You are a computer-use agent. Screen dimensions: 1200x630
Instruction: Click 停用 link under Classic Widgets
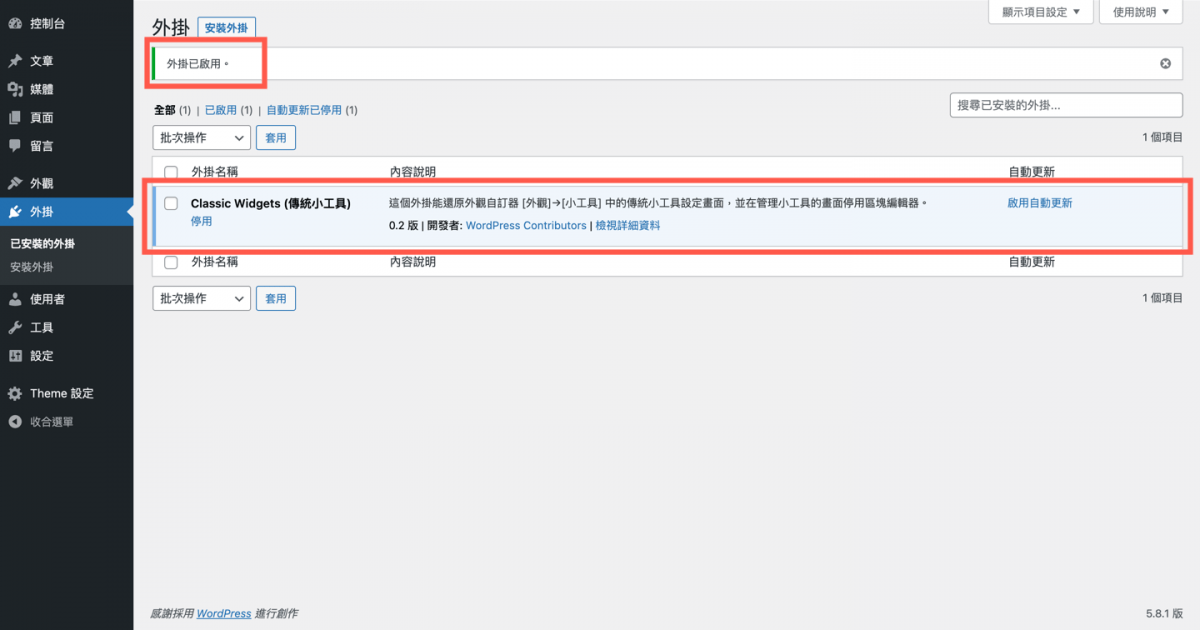[x=201, y=221]
